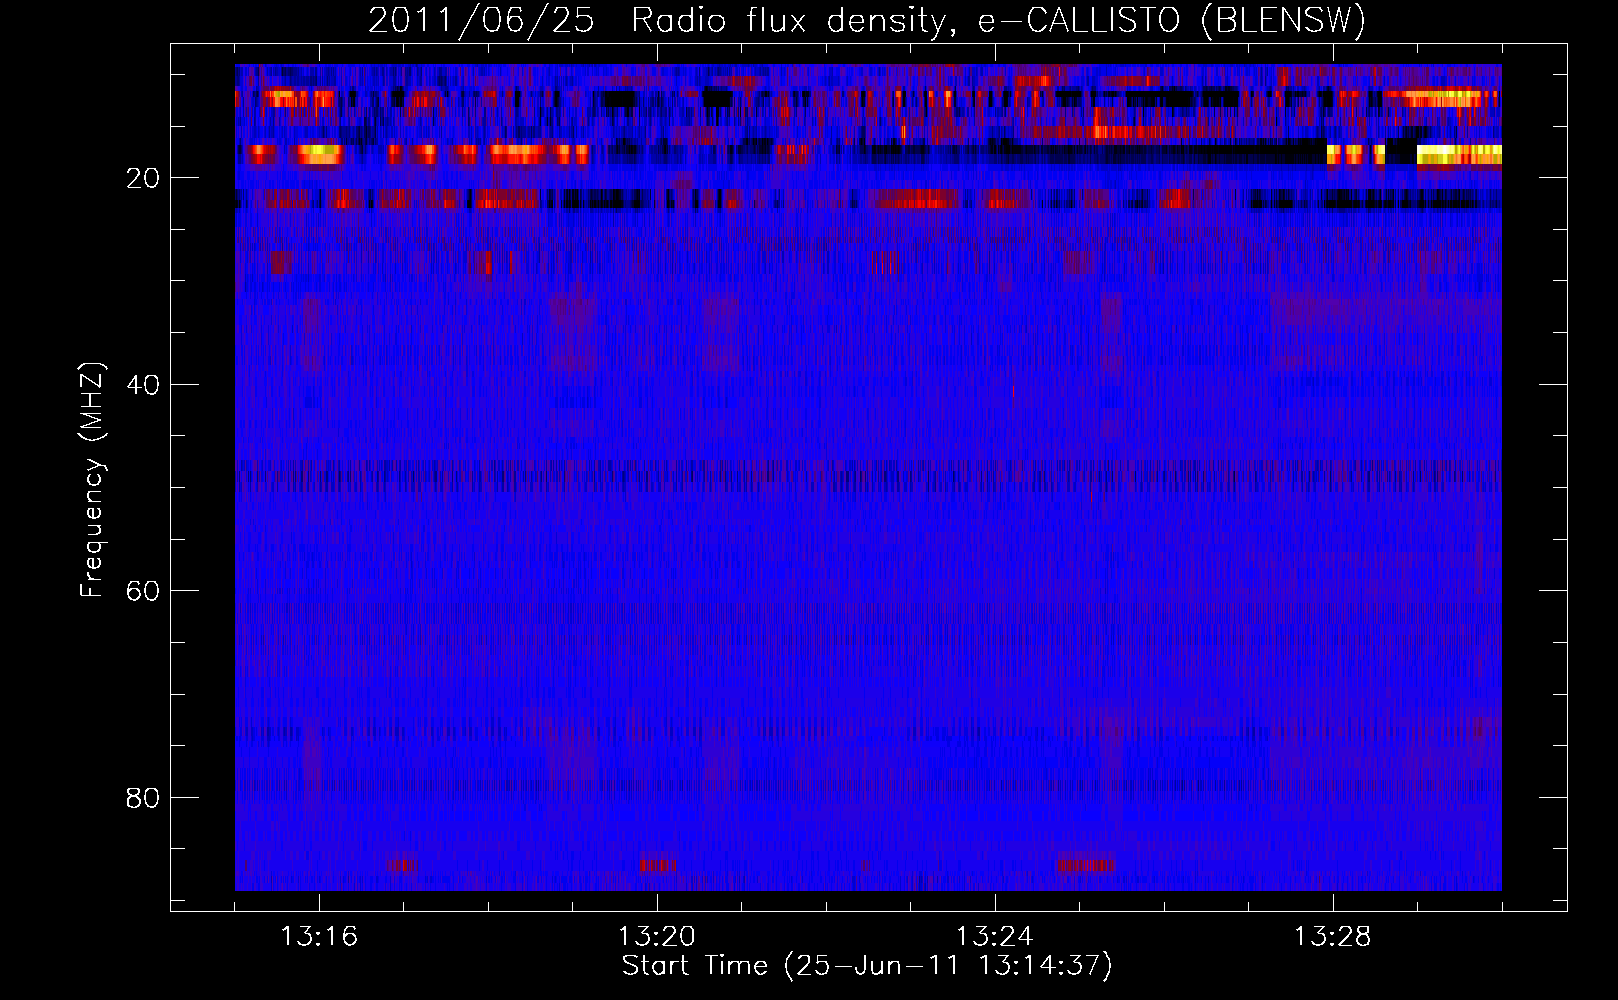Click the '13:24' time tick label

[995, 937]
